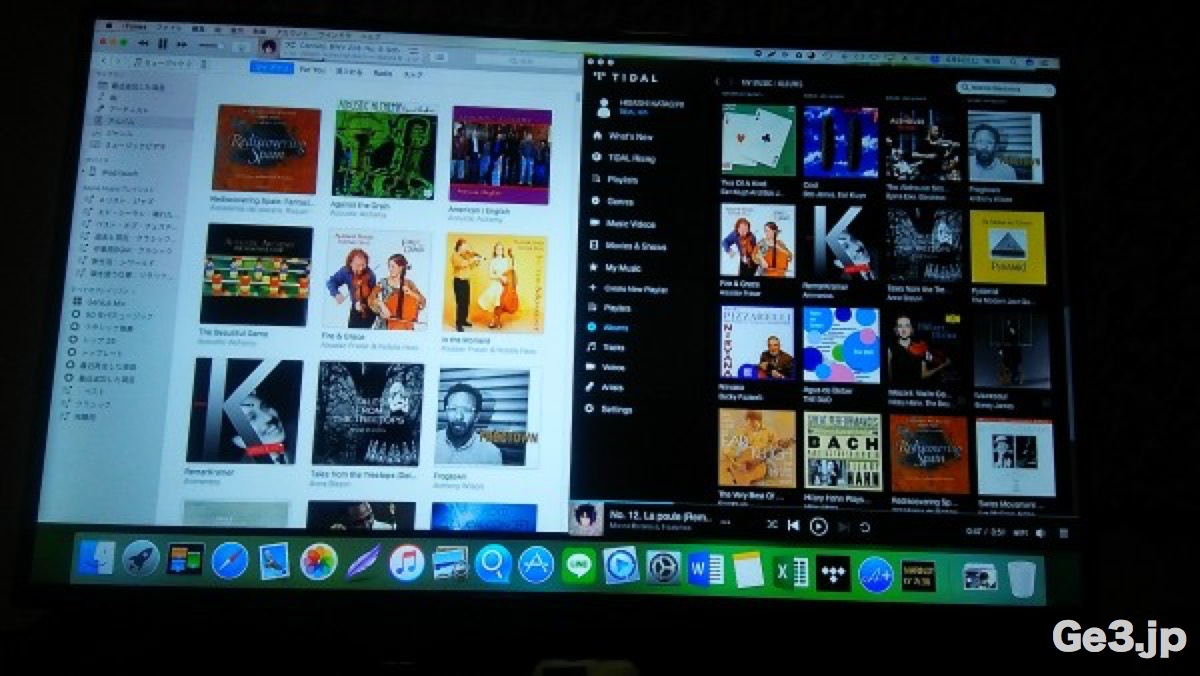The image size is (1200, 676).
Task: Open the Pyramid album in TIDAL
Action: tap(1007, 247)
